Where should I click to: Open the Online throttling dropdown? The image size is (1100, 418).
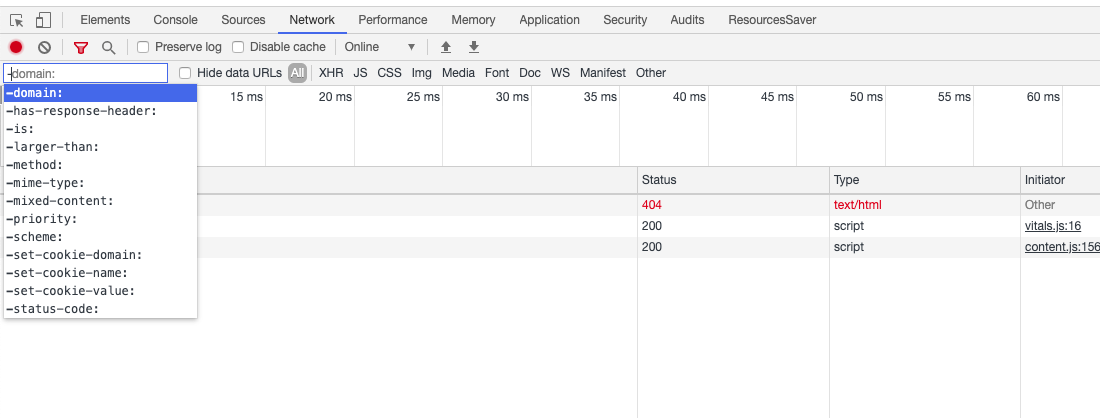(x=379, y=47)
